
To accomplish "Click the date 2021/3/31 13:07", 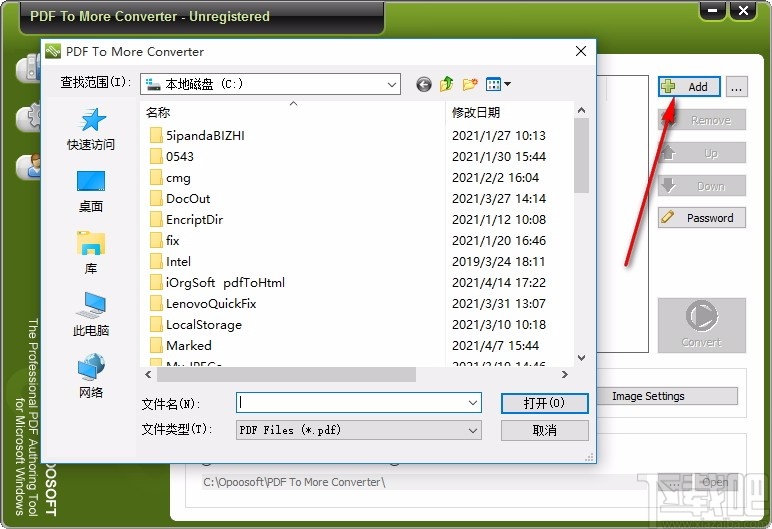I will (x=498, y=303).
